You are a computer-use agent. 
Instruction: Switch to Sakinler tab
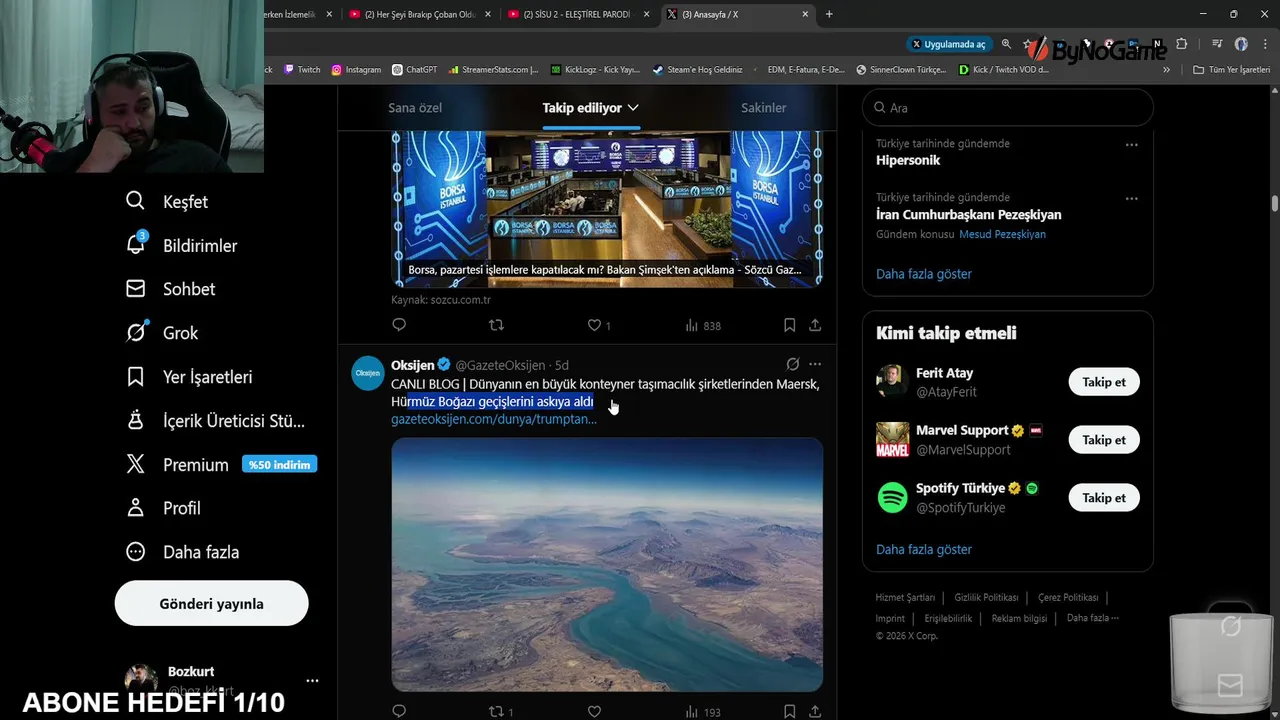[763, 108]
